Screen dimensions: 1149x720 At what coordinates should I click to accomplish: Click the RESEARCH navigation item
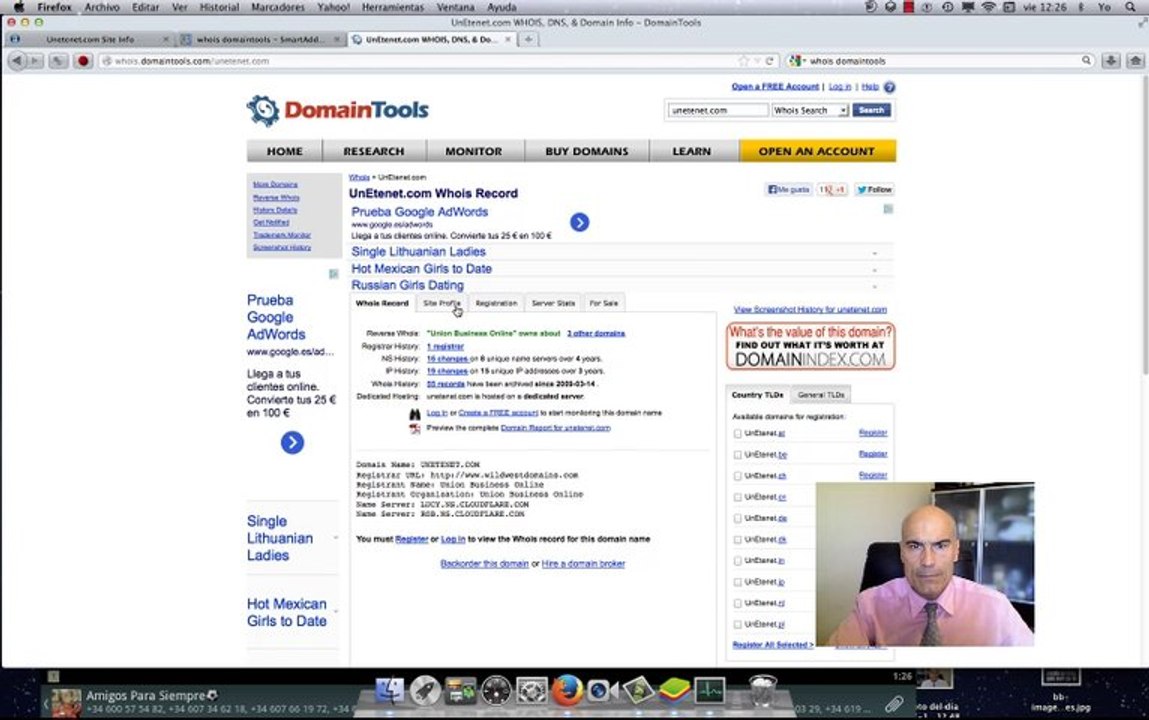click(x=374, y=151)
